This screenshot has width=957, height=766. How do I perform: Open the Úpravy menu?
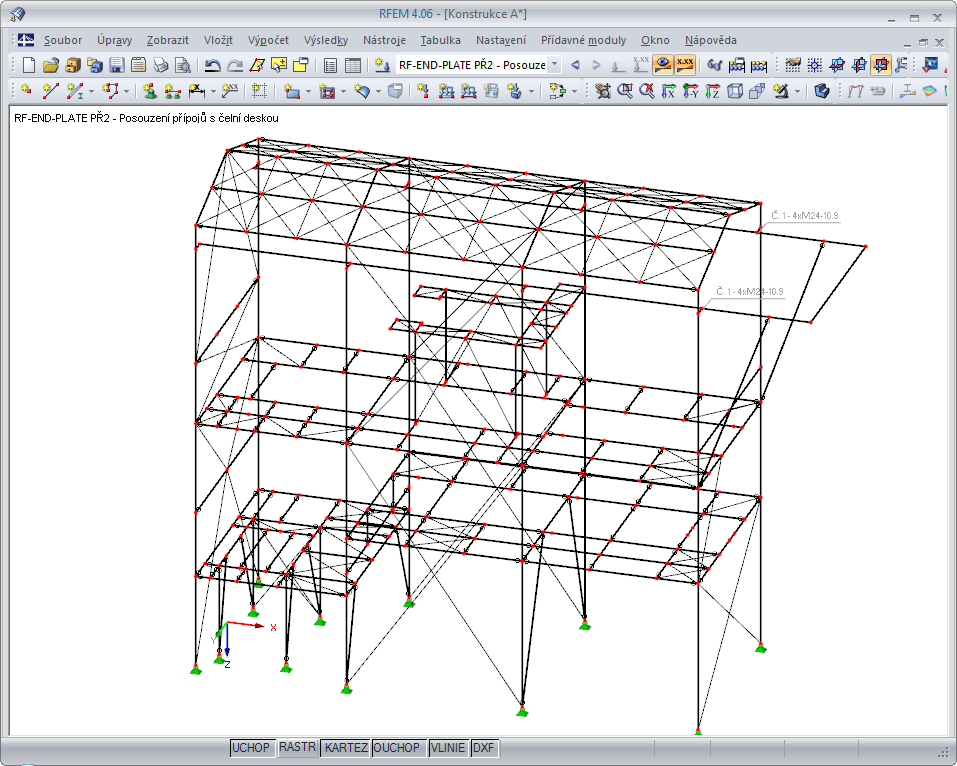[114, 40]
